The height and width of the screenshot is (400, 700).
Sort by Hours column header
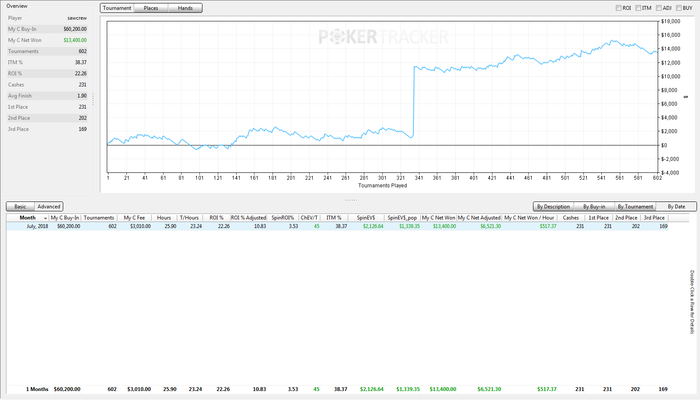(x=164, y=218)
